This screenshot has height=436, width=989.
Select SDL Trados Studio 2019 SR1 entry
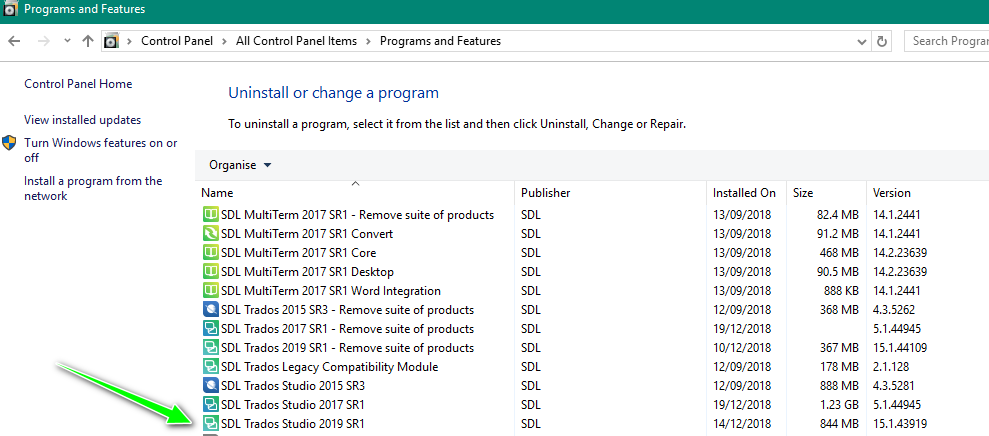(293, 423)
